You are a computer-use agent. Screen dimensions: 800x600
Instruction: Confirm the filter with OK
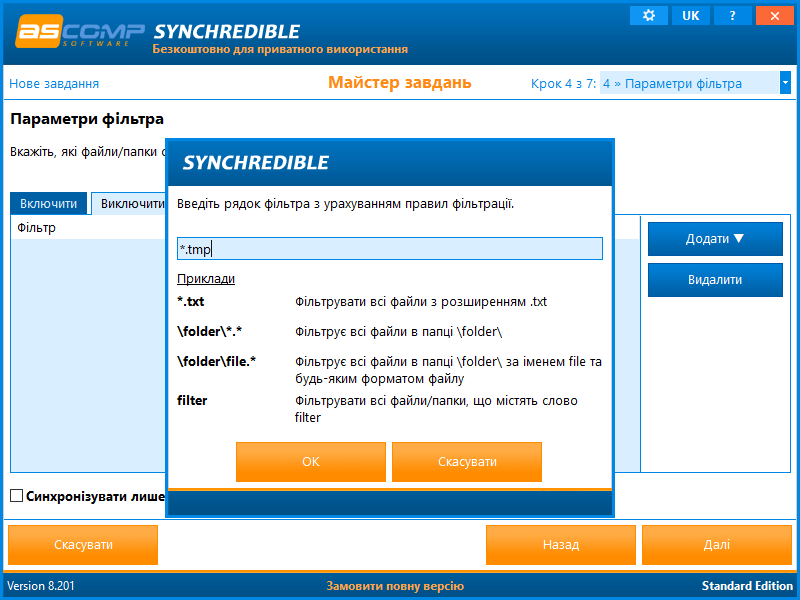click(311, 462)
